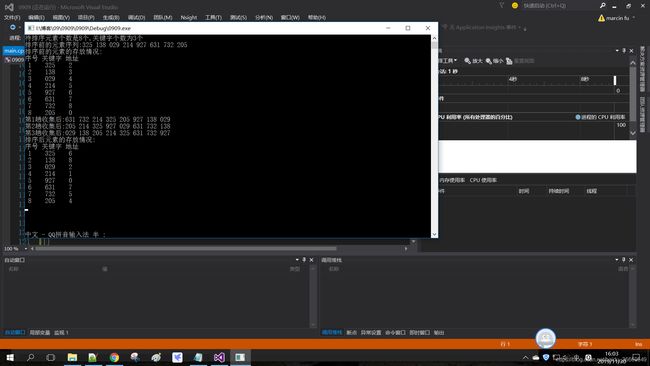Open the select tools dropdown in Diagnostics panel
This screenshot has width=650, height=366.
[x=448, y=61]
